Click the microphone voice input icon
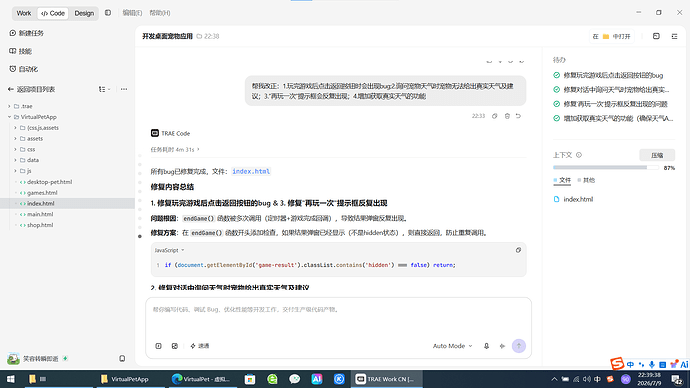 click(486, 346)
